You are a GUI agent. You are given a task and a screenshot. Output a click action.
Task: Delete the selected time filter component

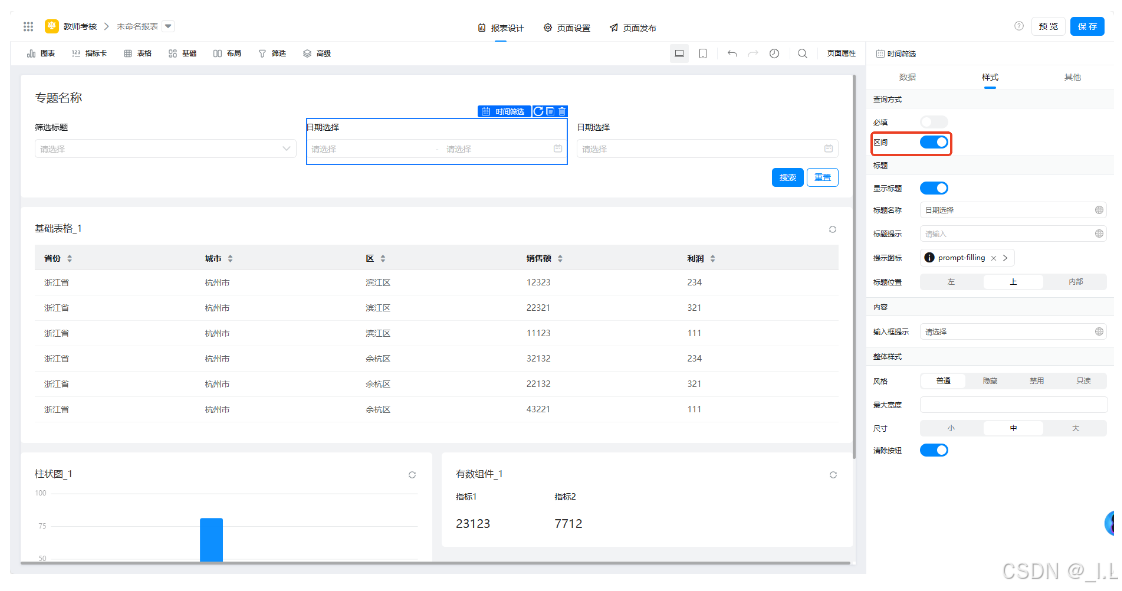[x=562, y=112]
